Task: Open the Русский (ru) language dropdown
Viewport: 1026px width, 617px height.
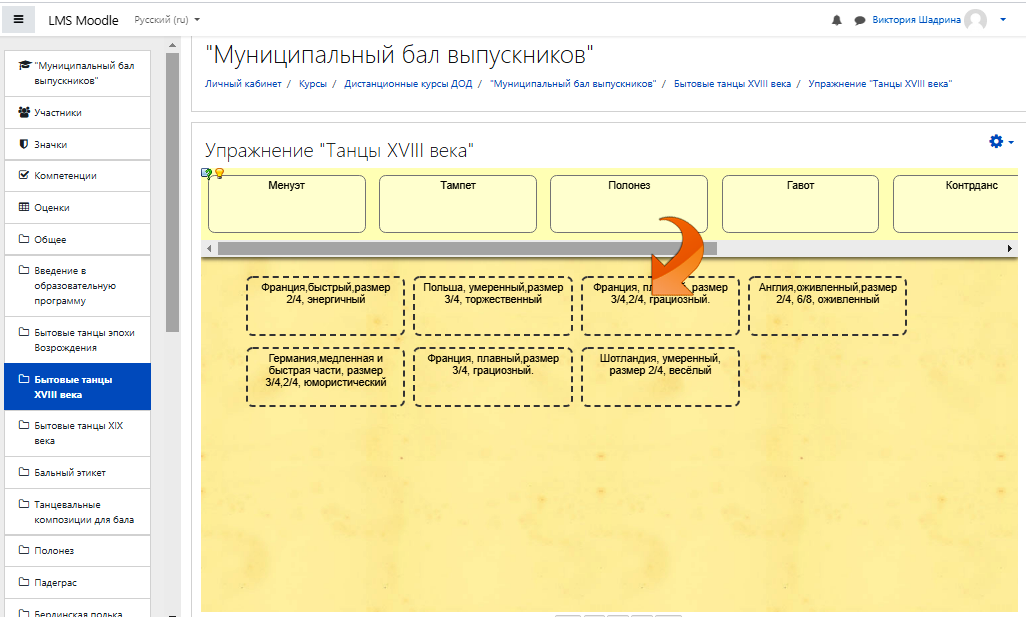Action: pyautogui.click(x=167, y=20)
